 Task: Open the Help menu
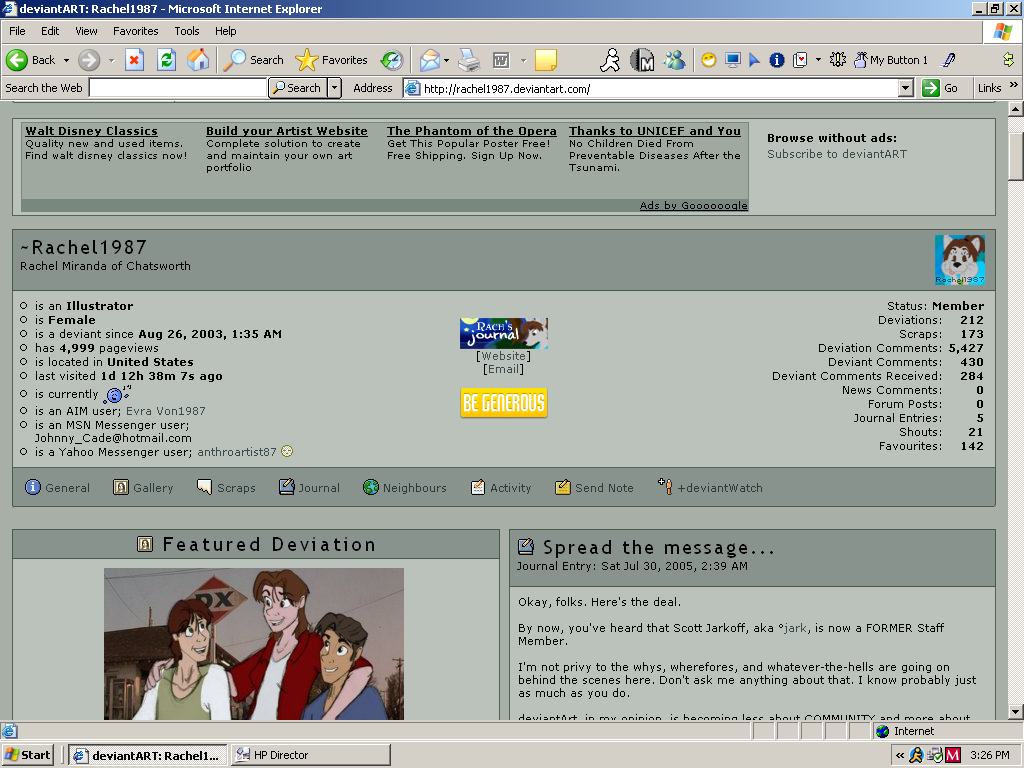225,31
